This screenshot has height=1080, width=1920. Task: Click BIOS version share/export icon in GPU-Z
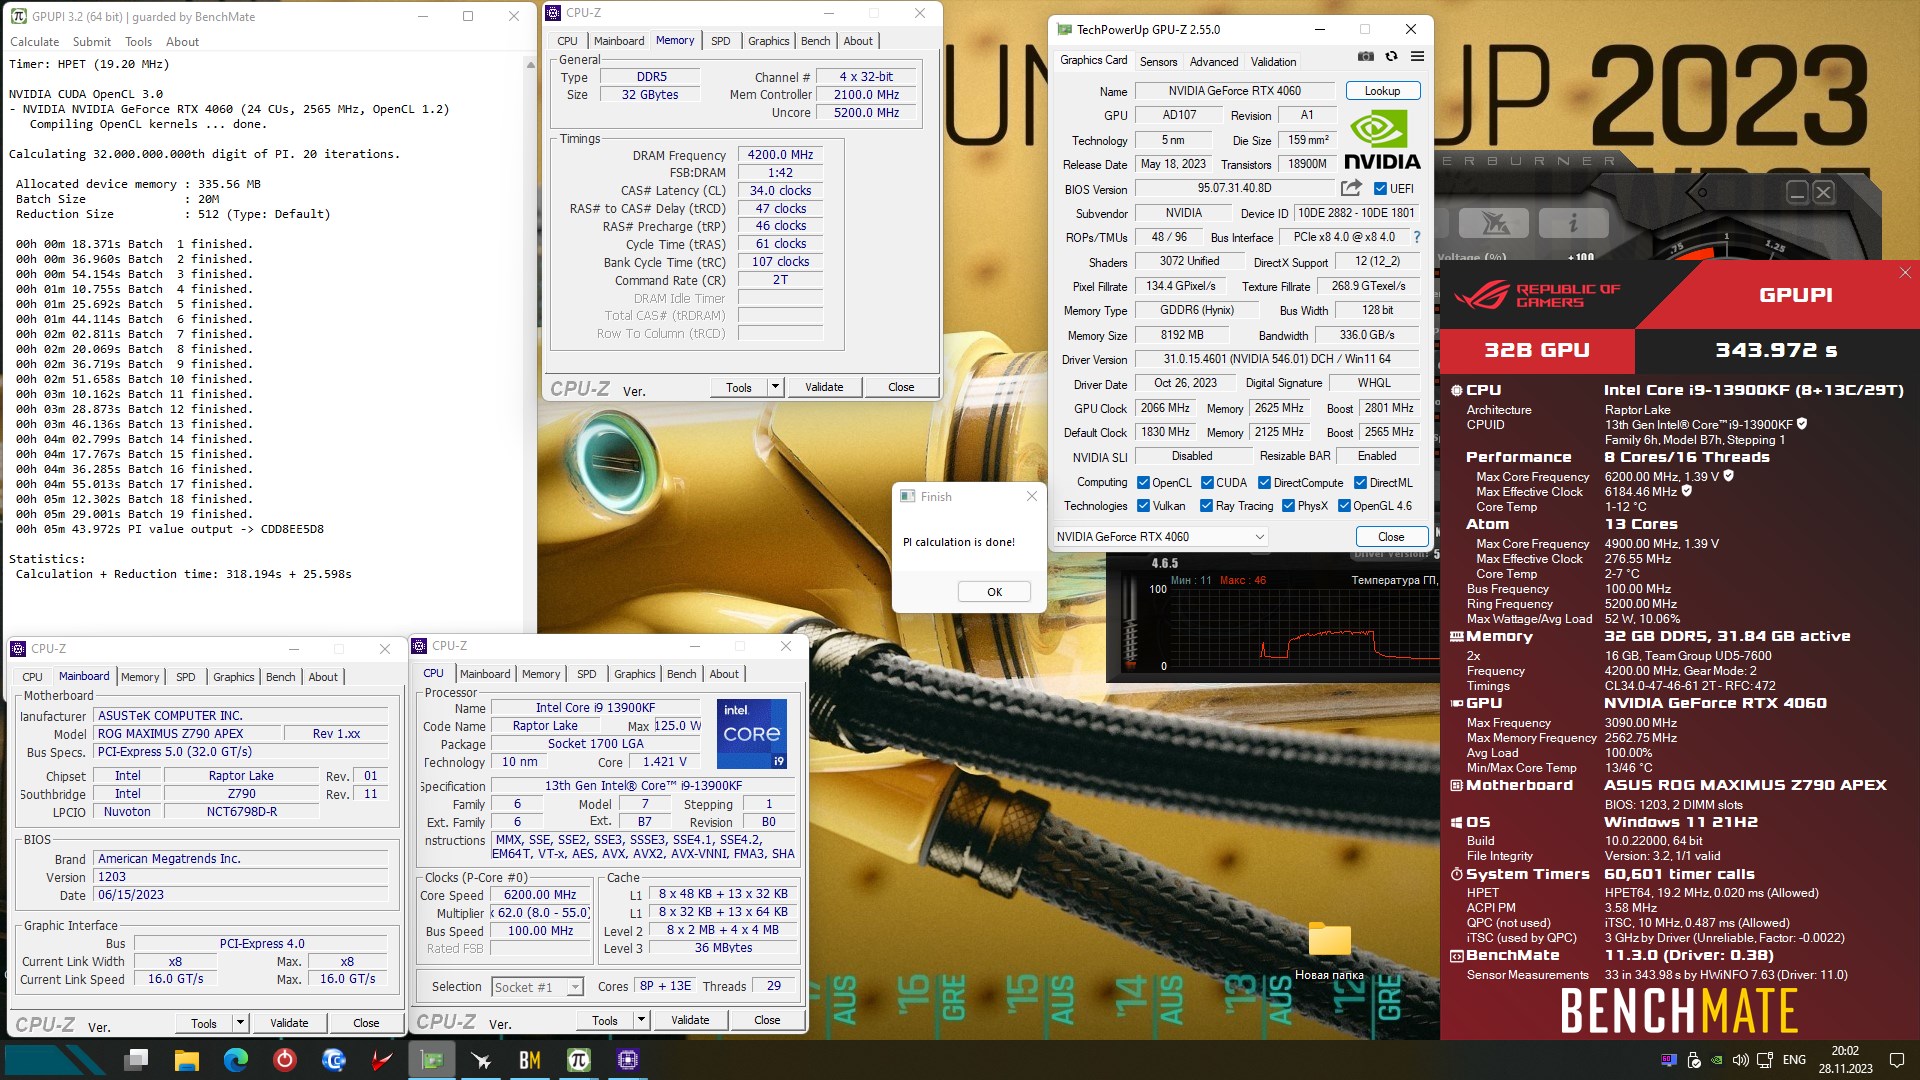(x=1351, y=188)
